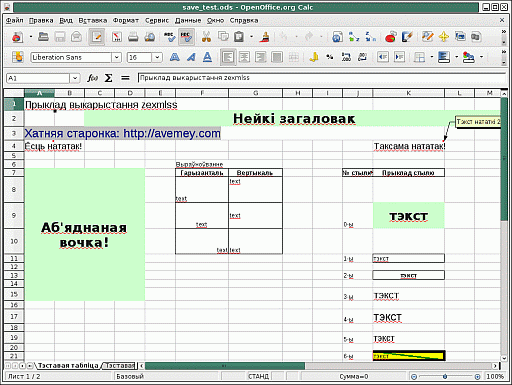Click the Open file folder icon

pyautogui.click(x=43, y=37)
